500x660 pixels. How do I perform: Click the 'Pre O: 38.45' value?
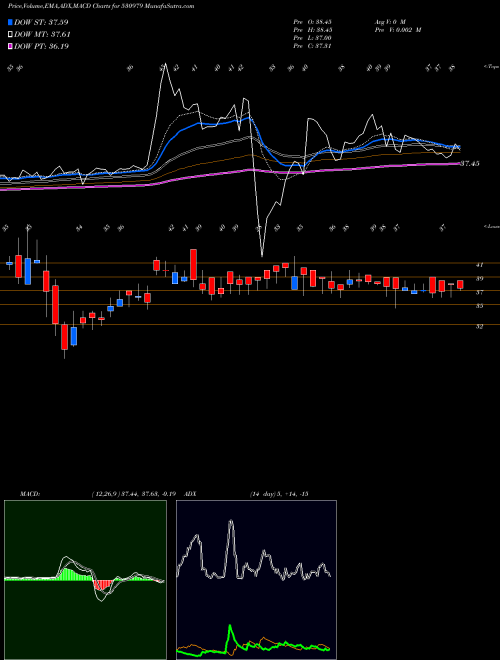pos(313,21)
